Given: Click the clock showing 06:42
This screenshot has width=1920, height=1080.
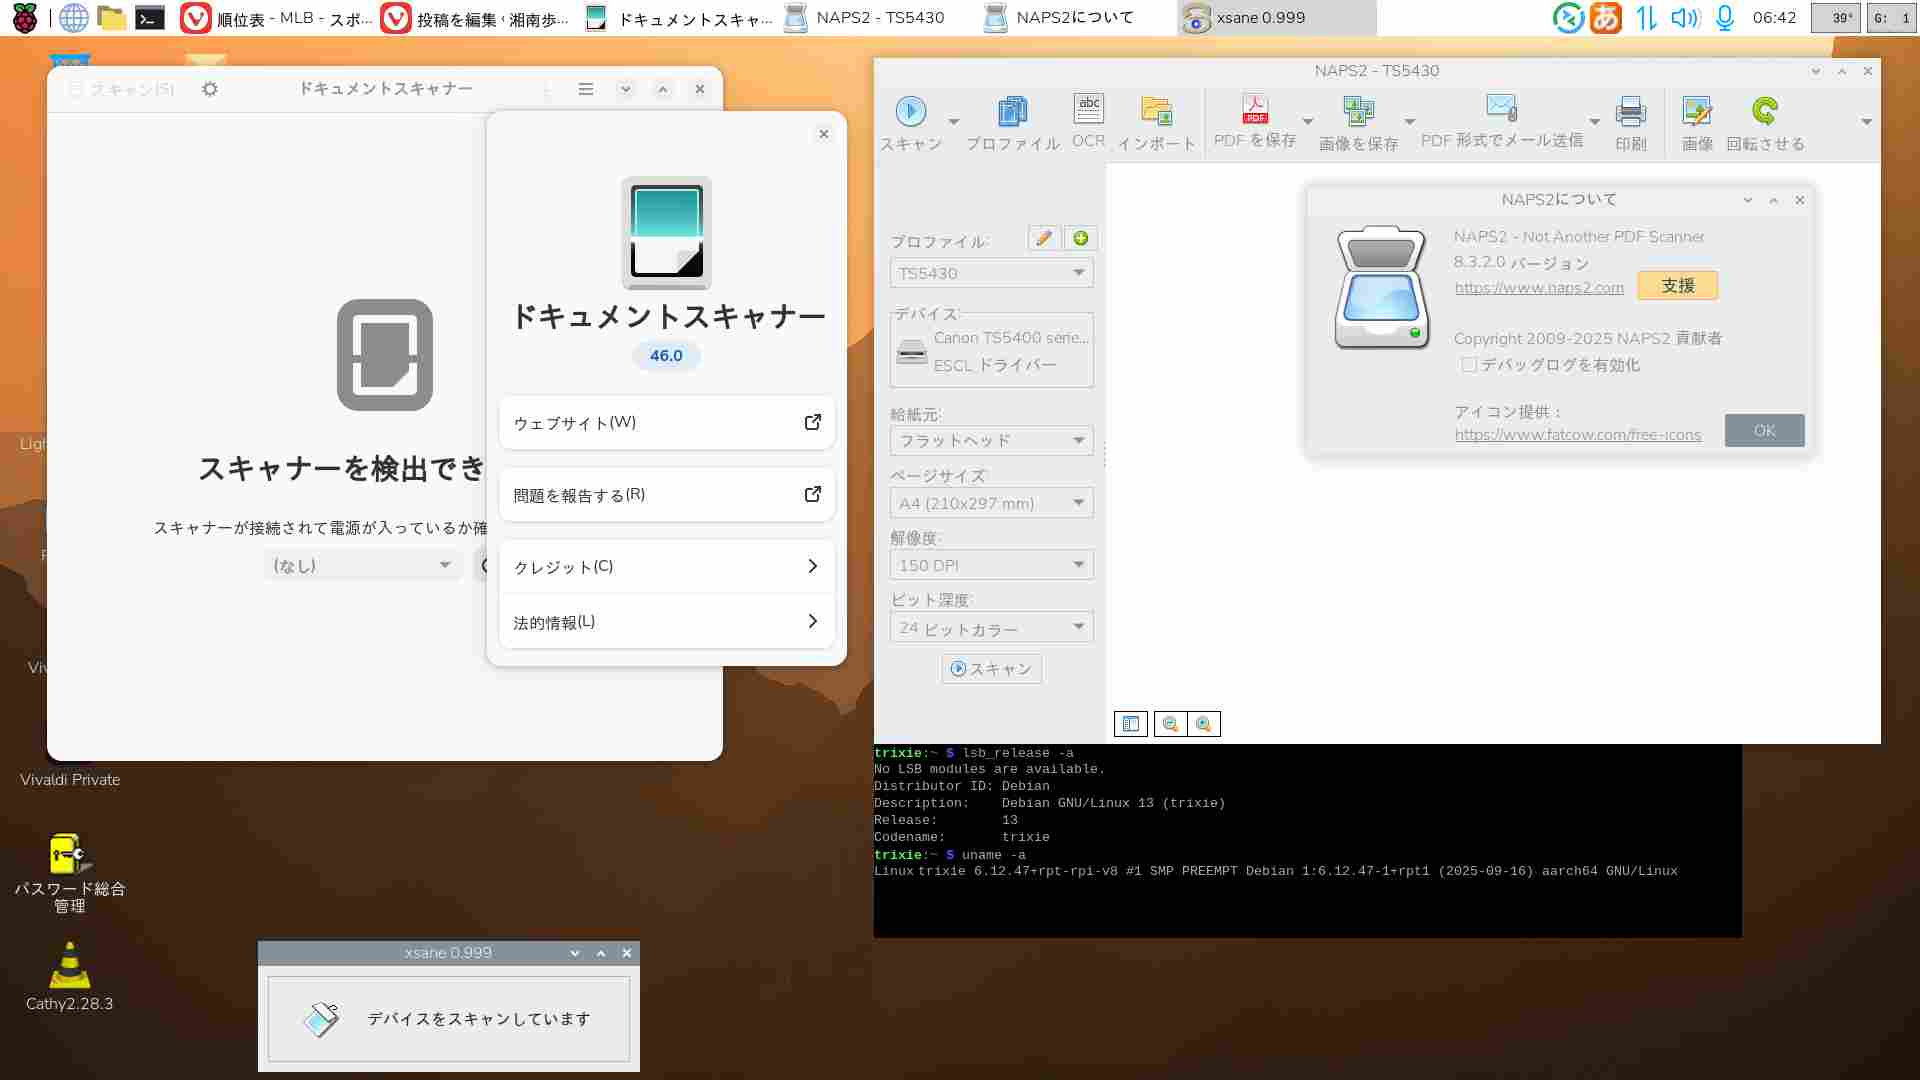Looking at the screenshot, I should click(1775, 17).
